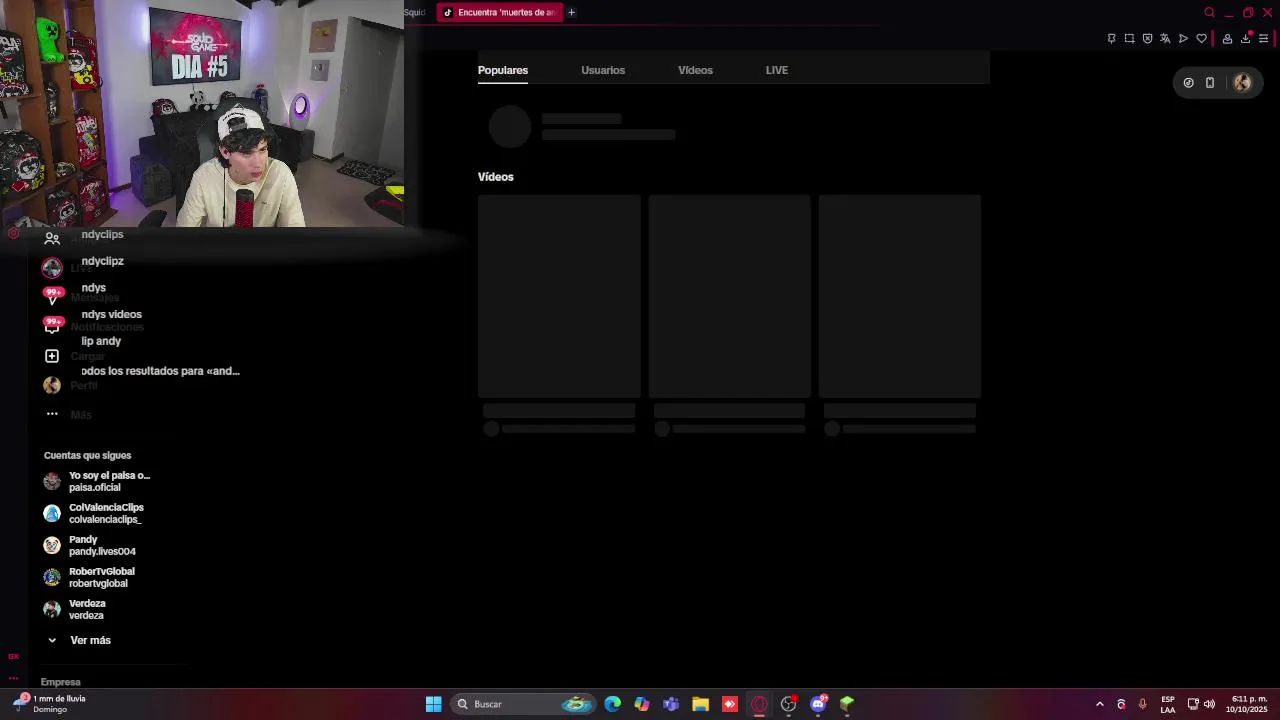Expand followed accounts with Ver más

pyautogui.click(x=79, y=640)
